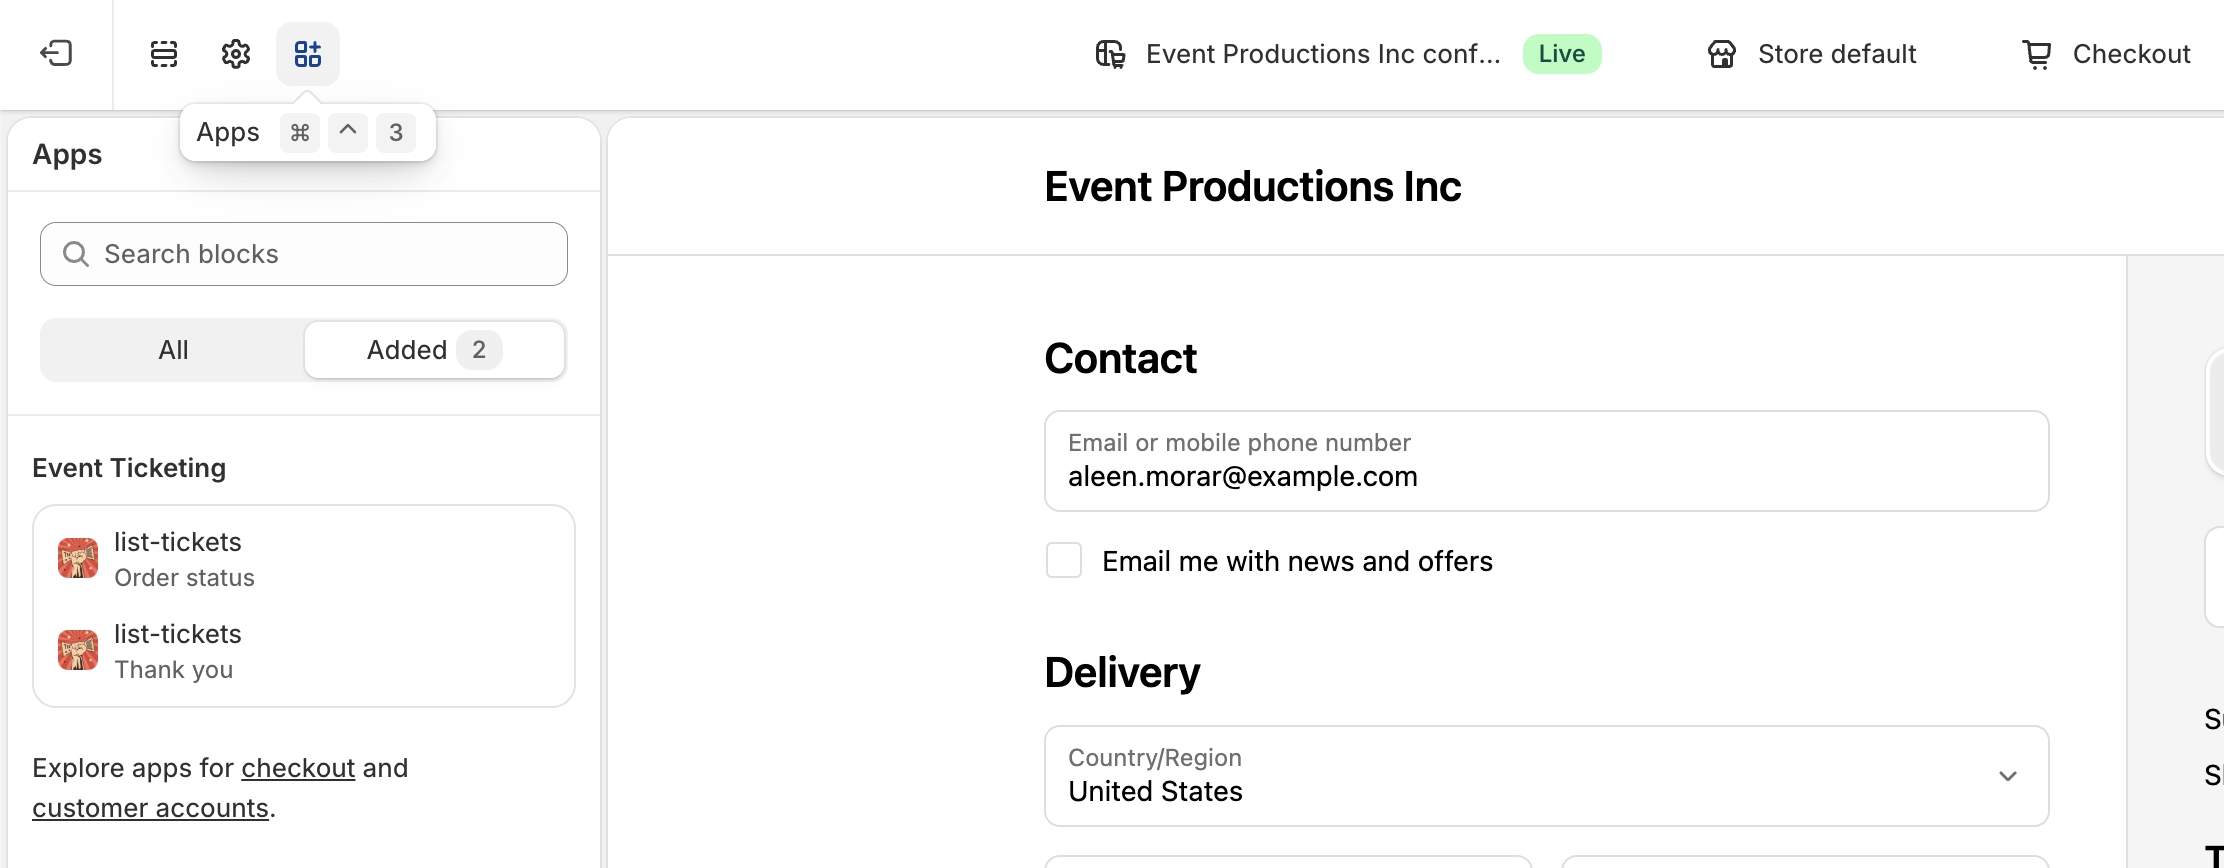Open the Sections panel icon
Screen dimensions: 2224x868
click(164, 54)
